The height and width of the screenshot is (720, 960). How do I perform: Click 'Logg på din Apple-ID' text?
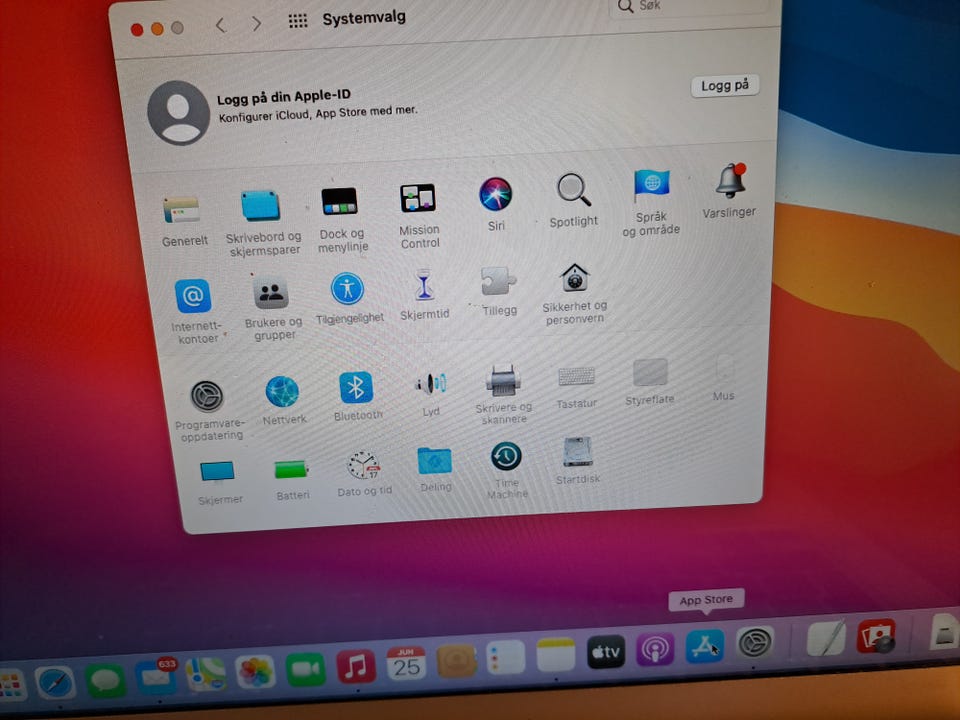point(284,97)
